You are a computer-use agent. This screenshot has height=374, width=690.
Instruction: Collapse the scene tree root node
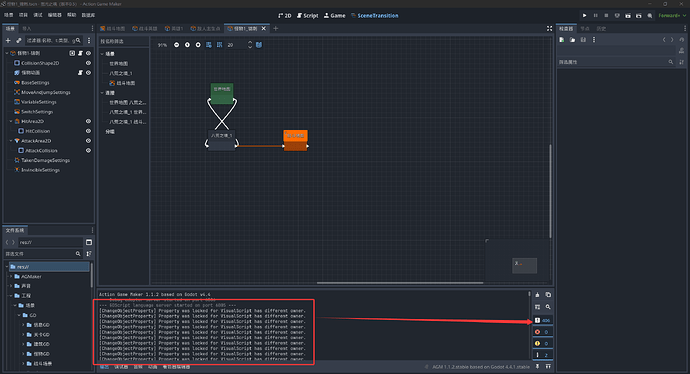[7, 53]
